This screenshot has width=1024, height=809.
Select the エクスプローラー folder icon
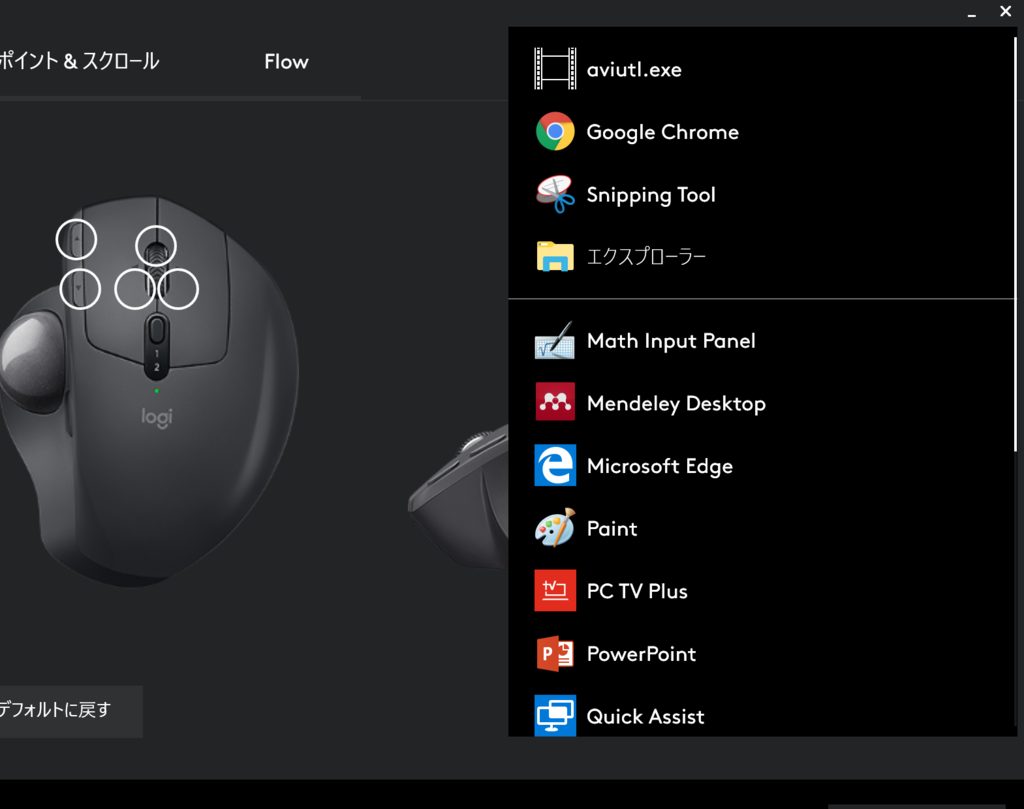click(555, 256)
